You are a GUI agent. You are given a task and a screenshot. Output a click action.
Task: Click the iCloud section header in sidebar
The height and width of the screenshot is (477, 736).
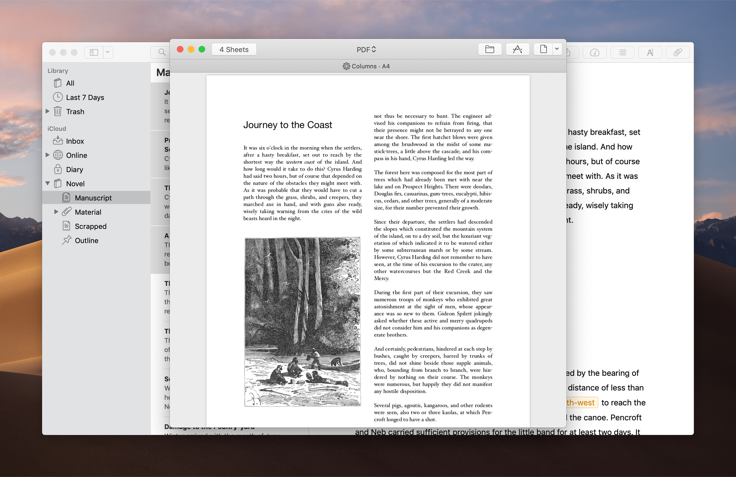(57, 128)
